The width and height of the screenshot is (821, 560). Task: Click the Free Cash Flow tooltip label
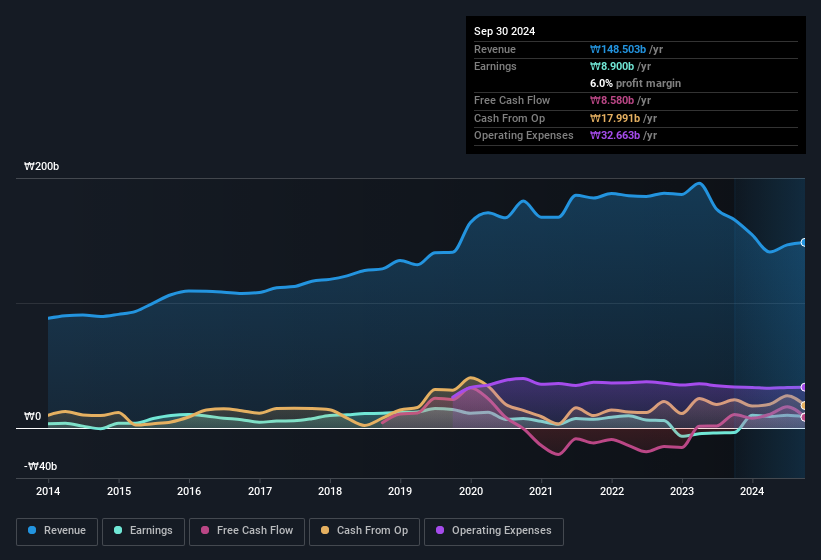point(512,100)
